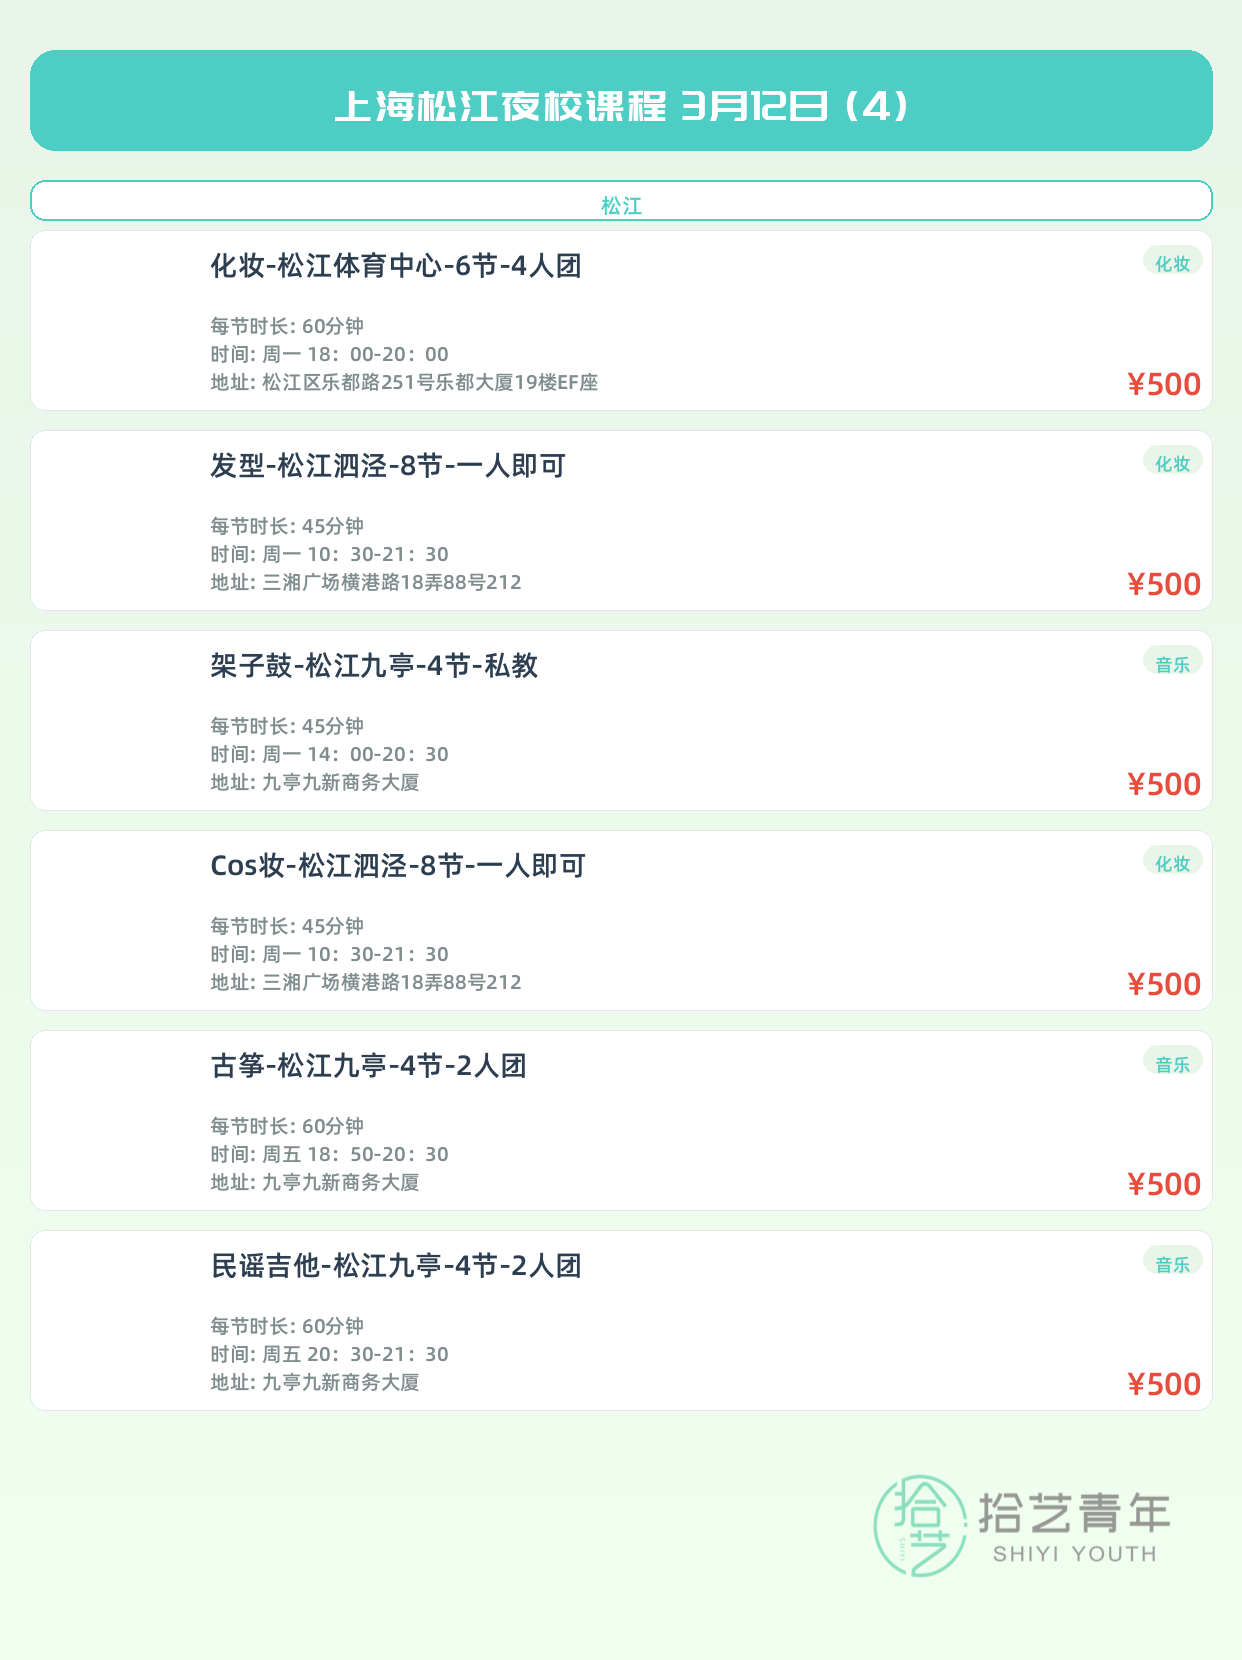Click the 化妆 tag on Cos妆 card
Viewport: 1242px width, 1660px height.
[x=1172, y=863]
